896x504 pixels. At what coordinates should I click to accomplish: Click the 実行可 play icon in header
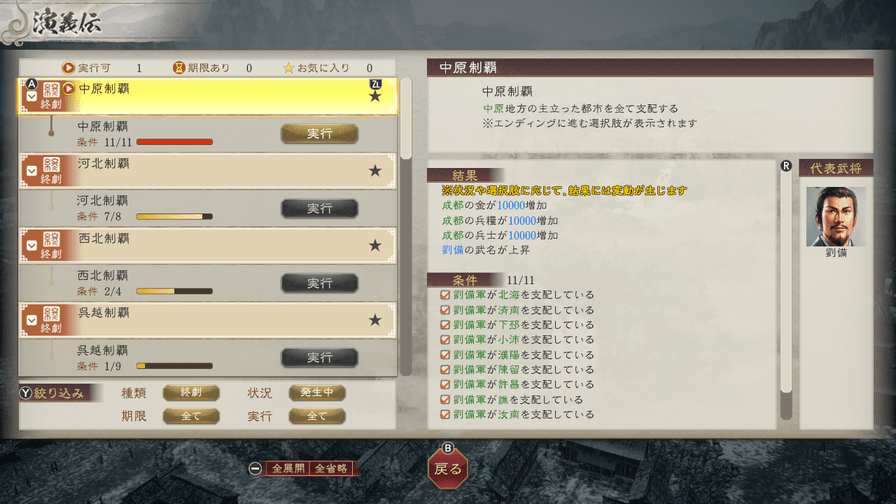tap(69, 68)
